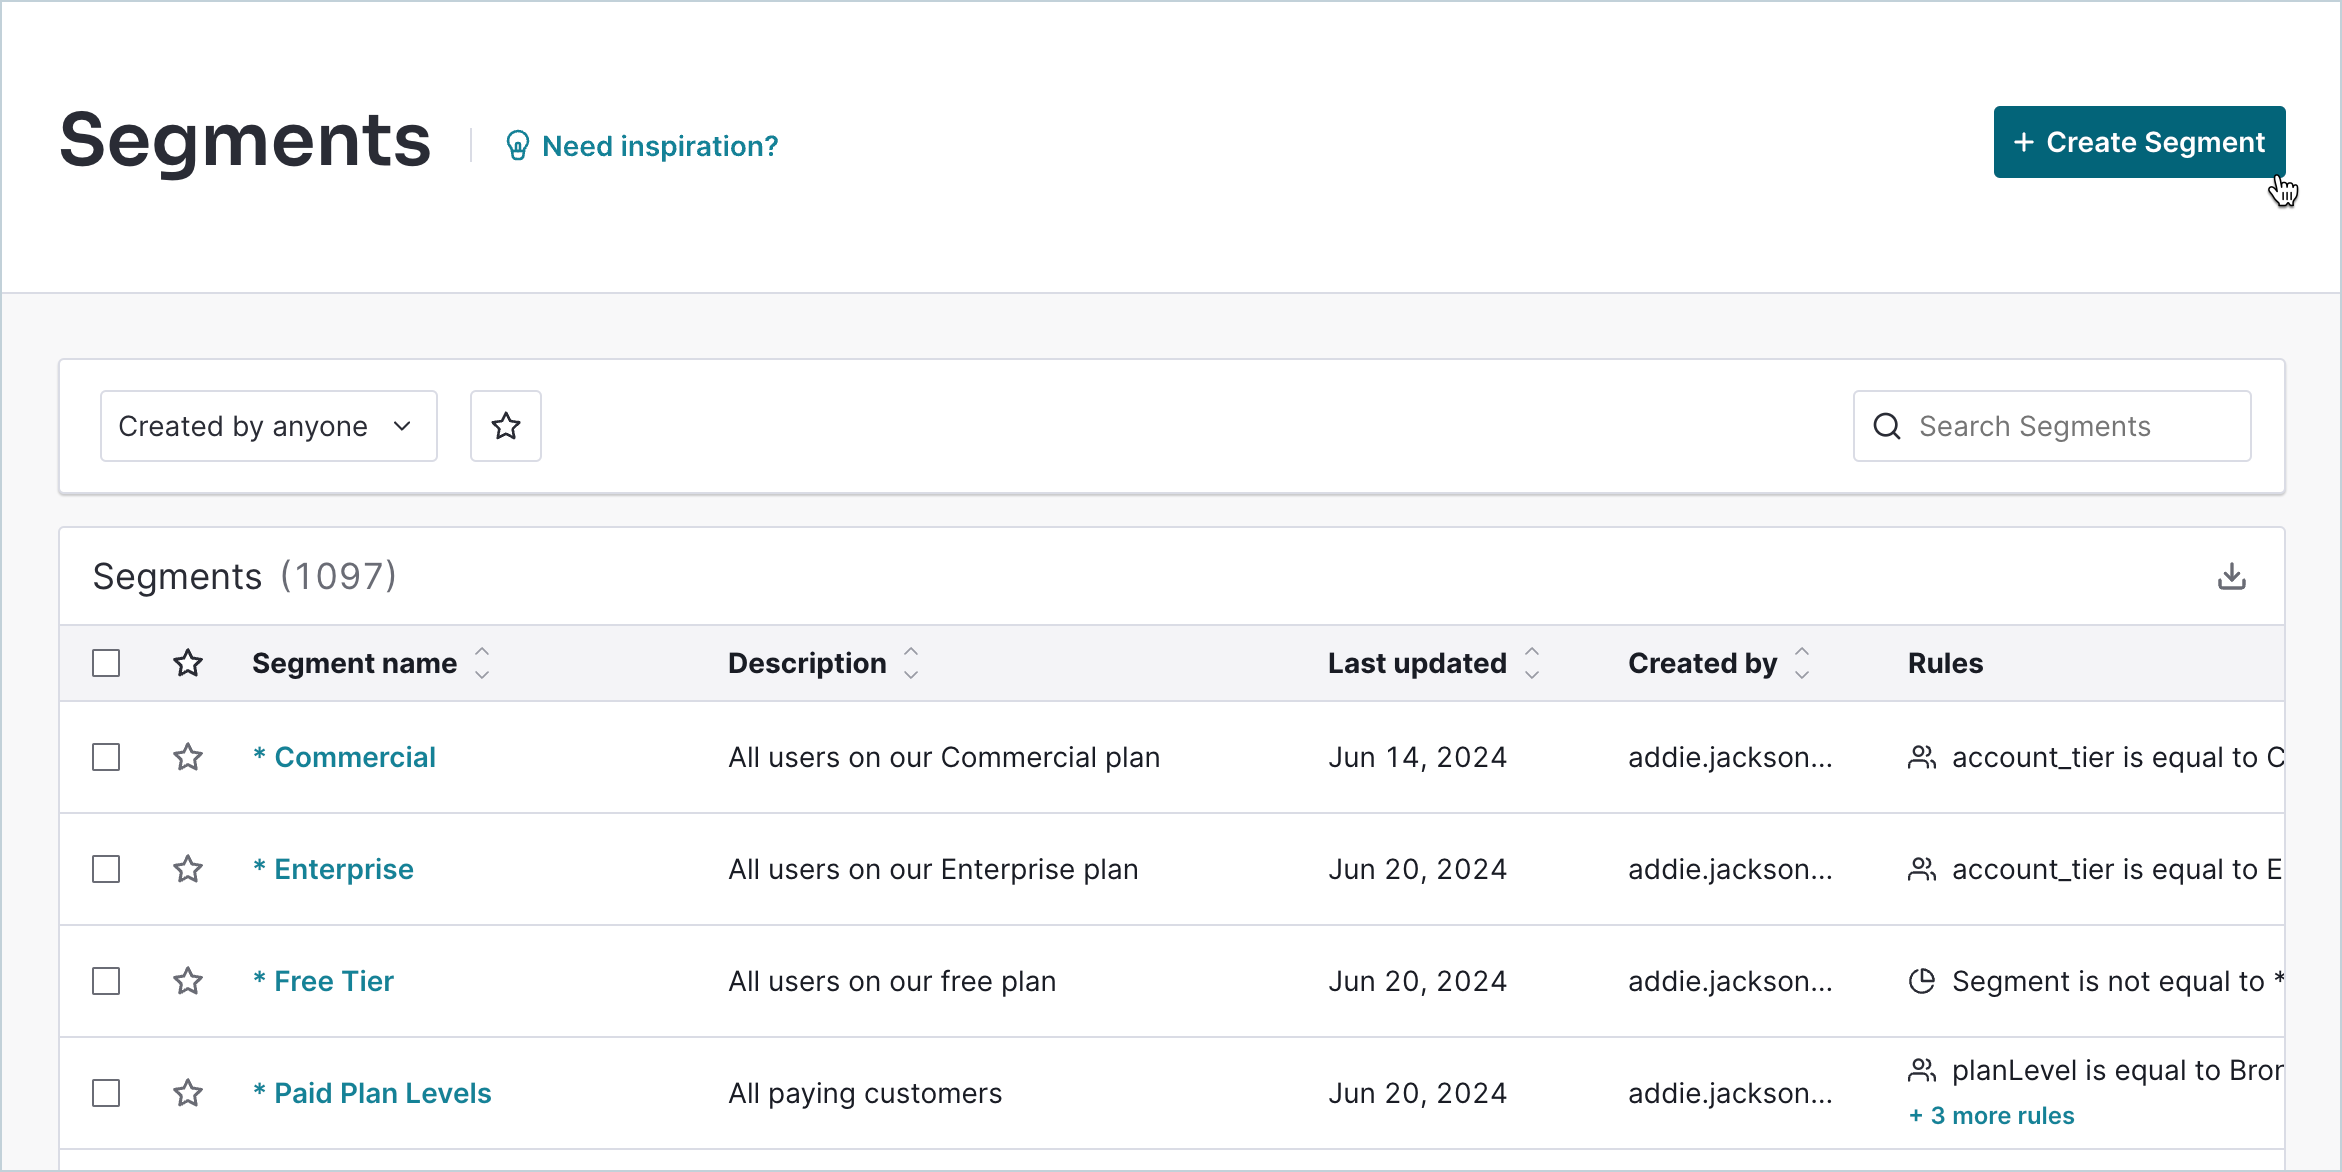Screen dimensions: 2342x1172
Task: Click the star icon in table header
Action: click(188, 663)
